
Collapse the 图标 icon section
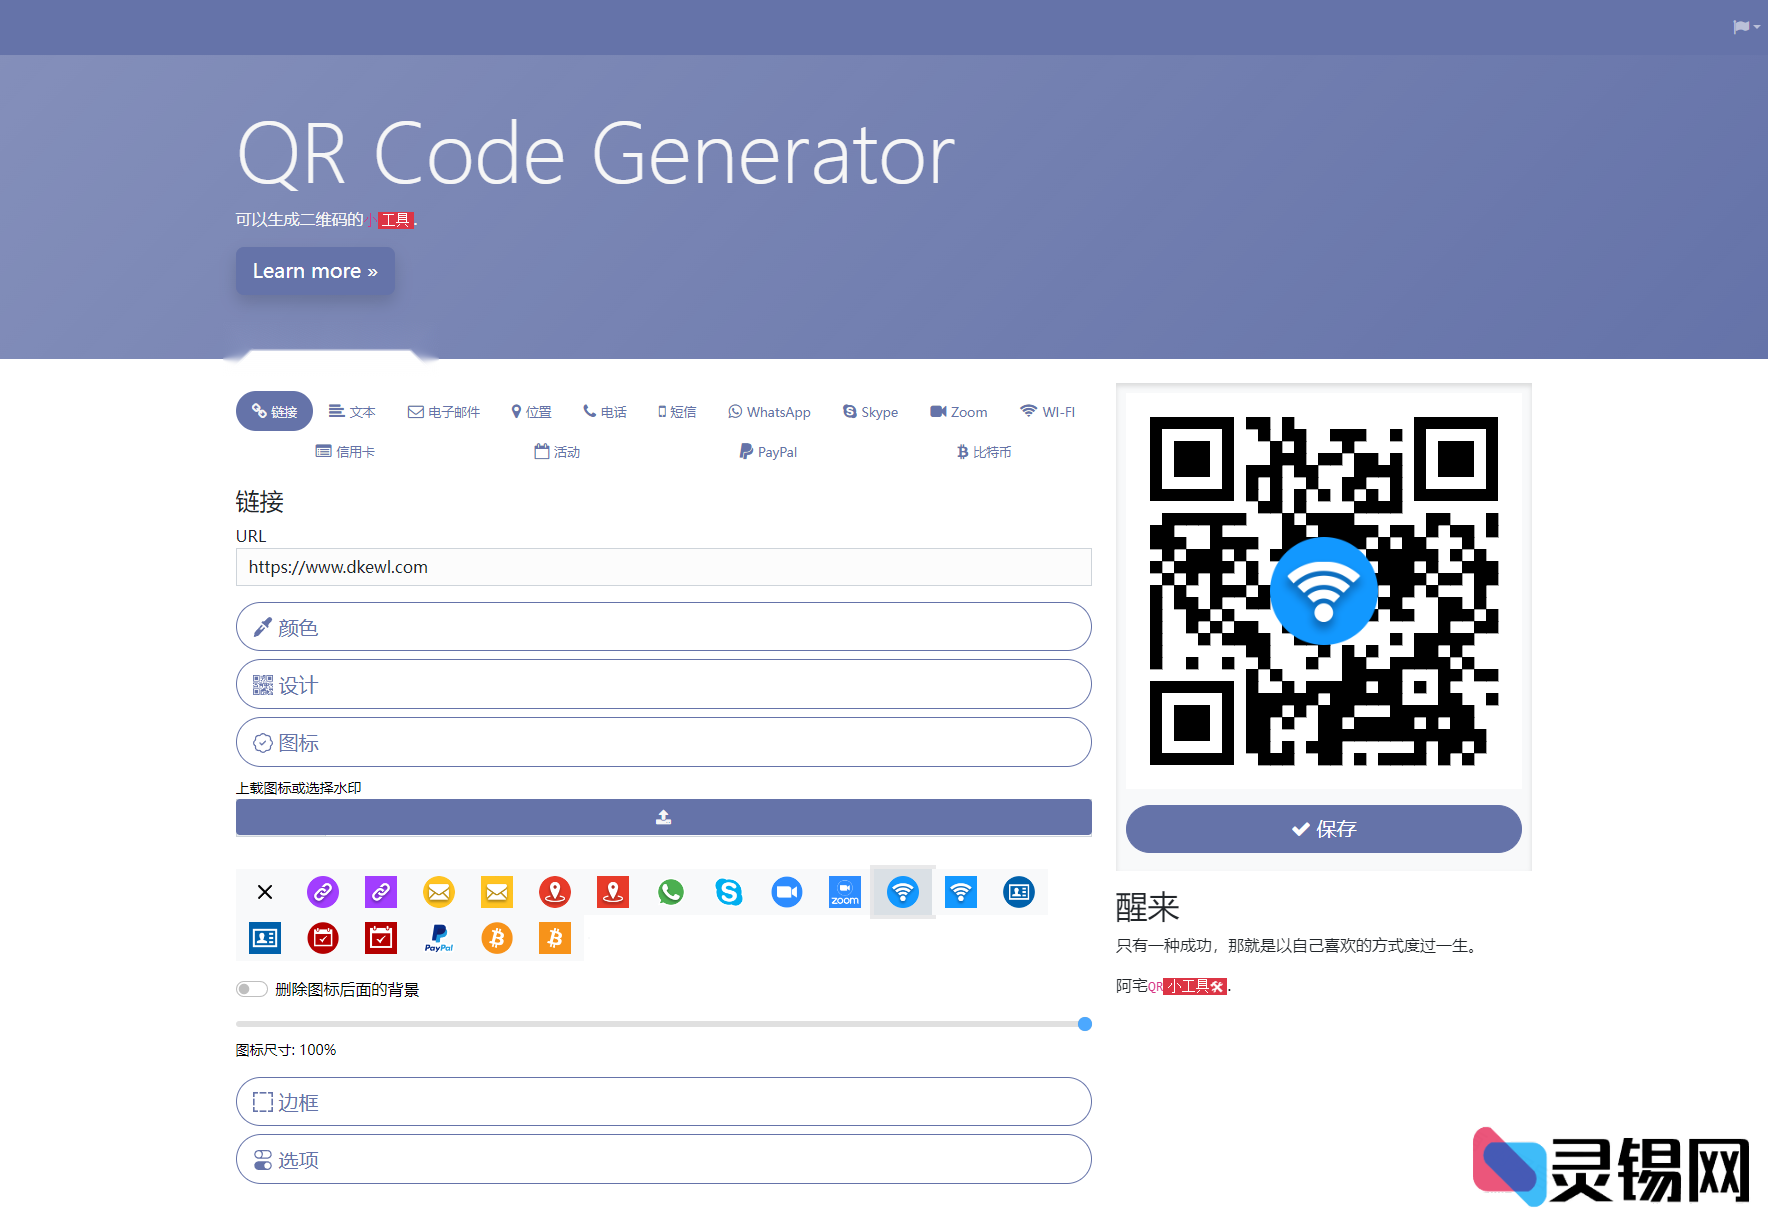pyautogui.click(x=663, y=743)
